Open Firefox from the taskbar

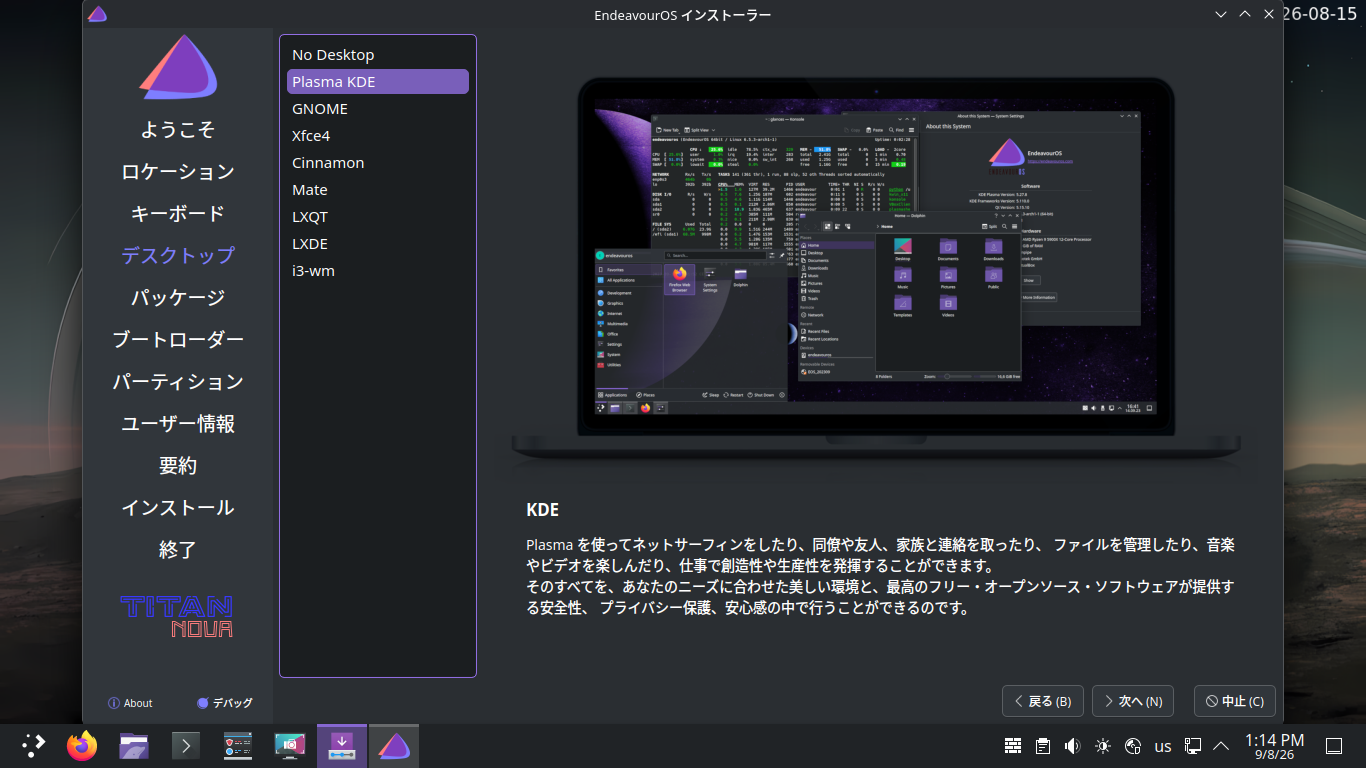tap(82, 746)
